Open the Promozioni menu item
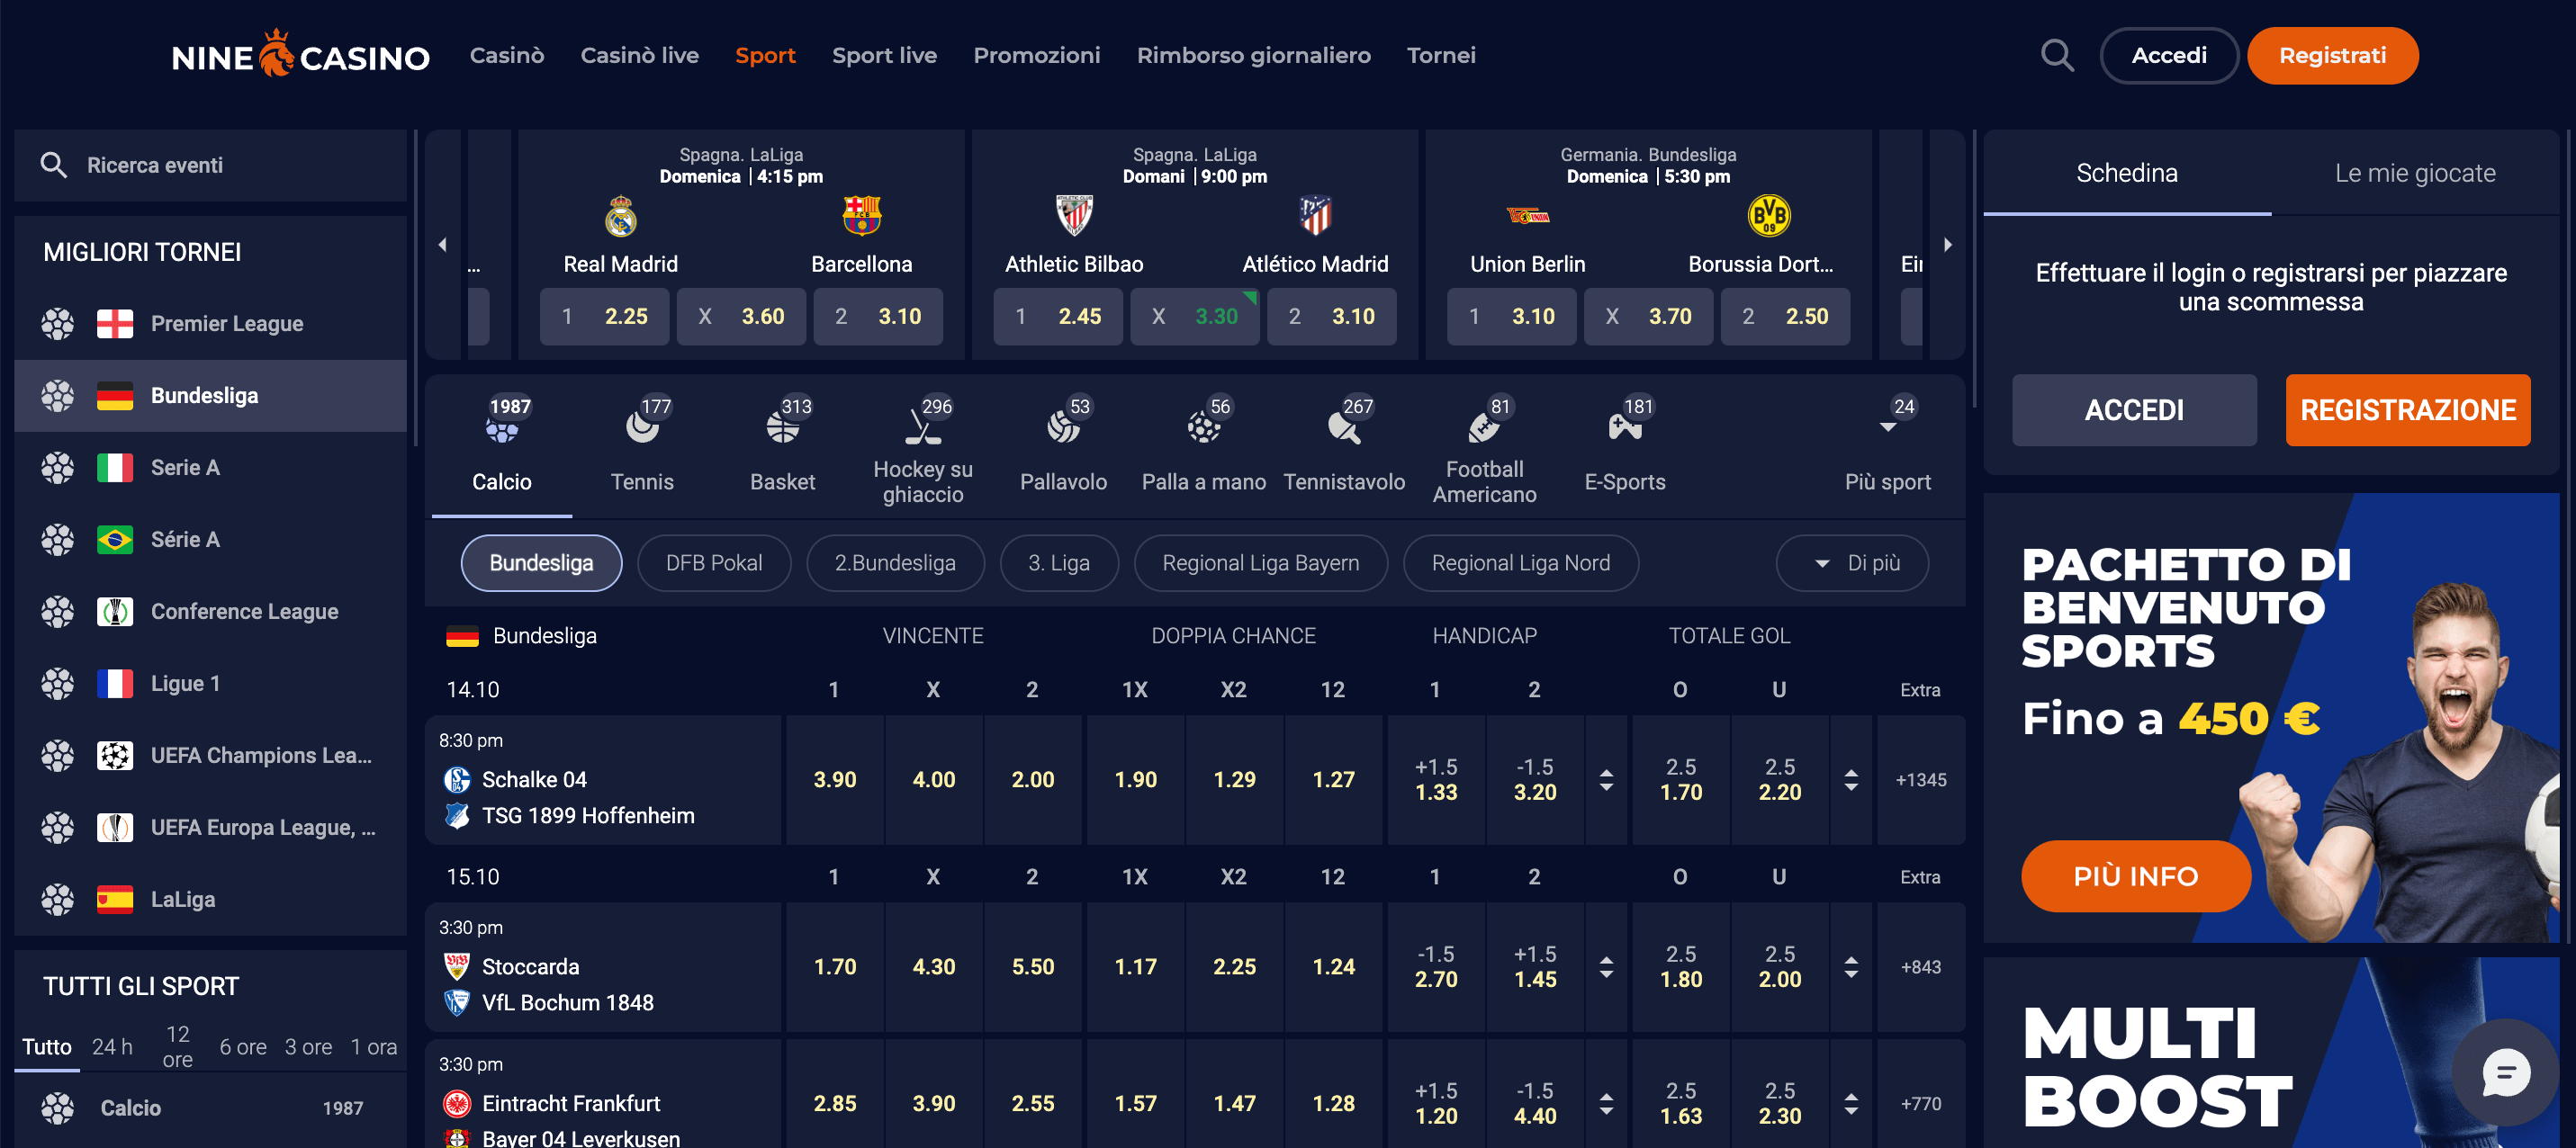This screenshot has height=1148, width=2576. [x=1037, y=55]
